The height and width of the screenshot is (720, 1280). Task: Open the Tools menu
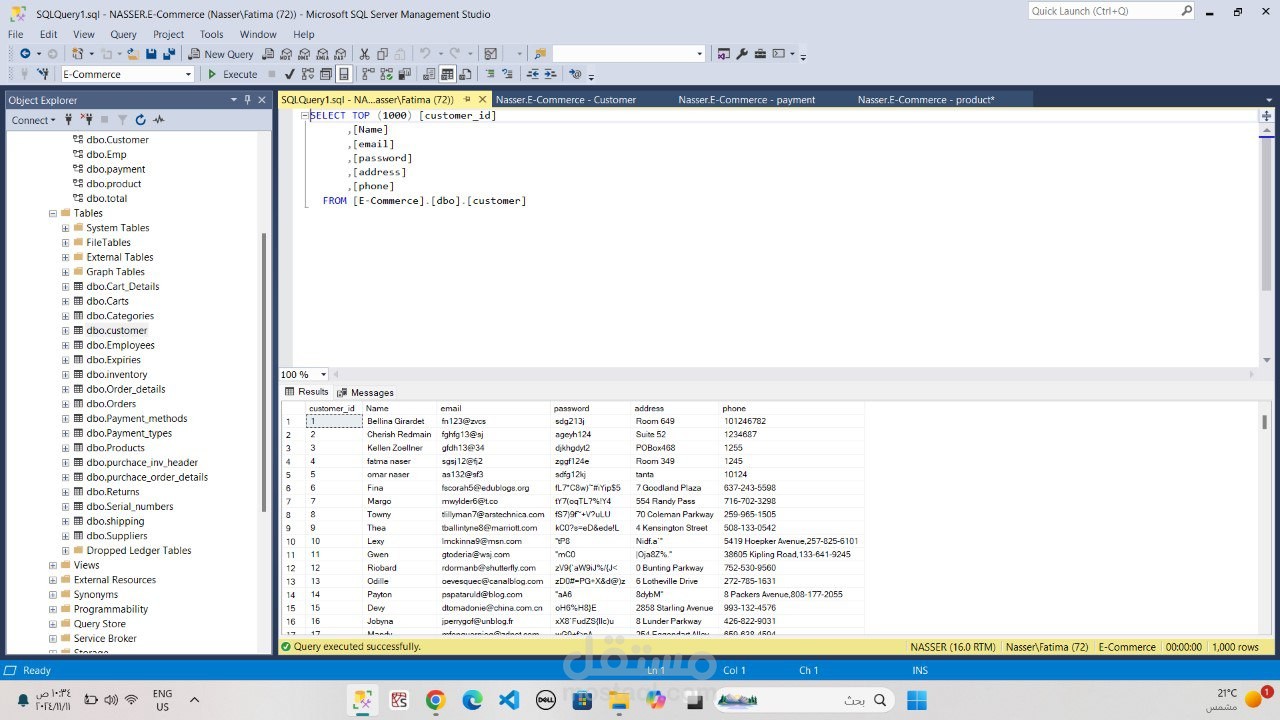point(211,34)
